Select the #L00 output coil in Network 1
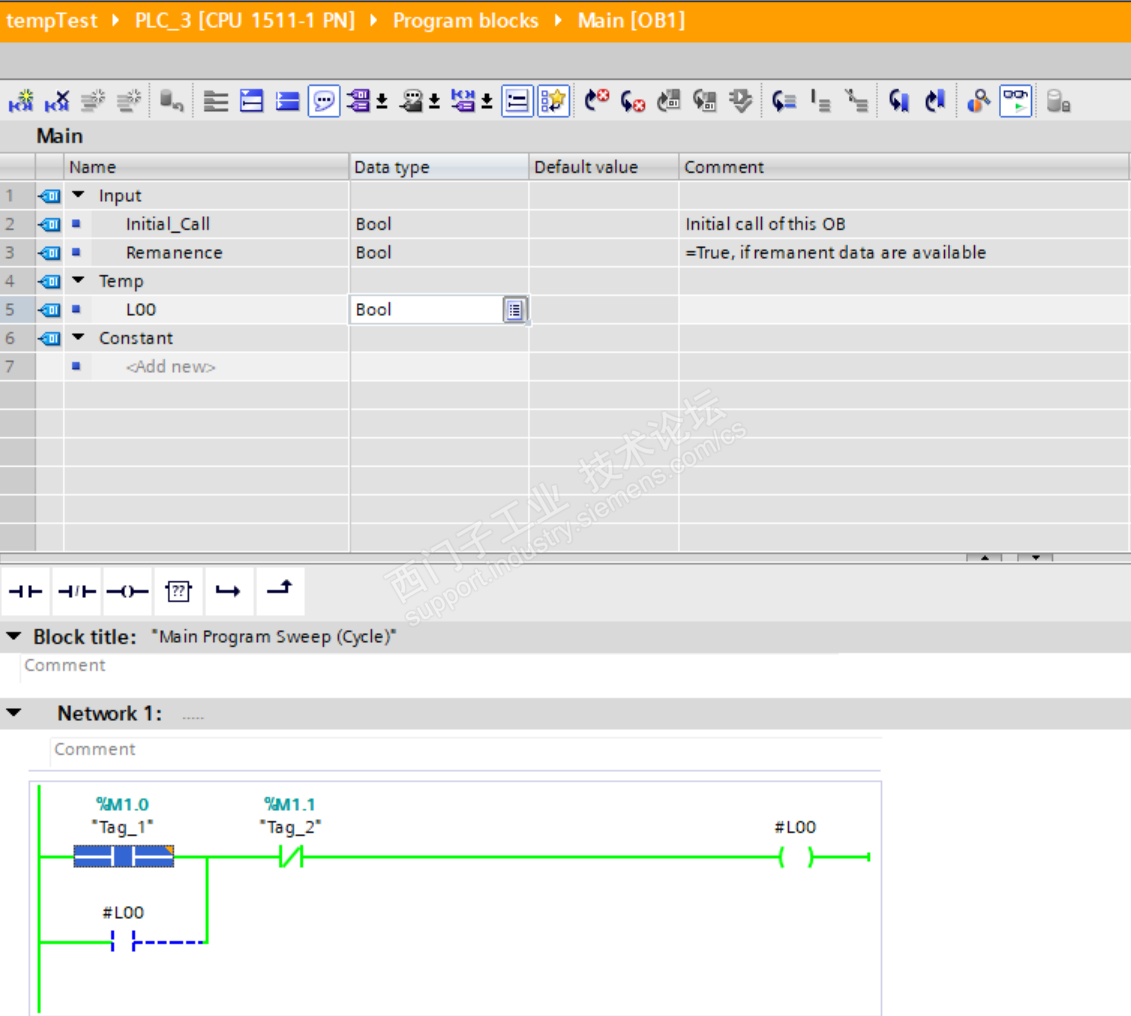 796,857
